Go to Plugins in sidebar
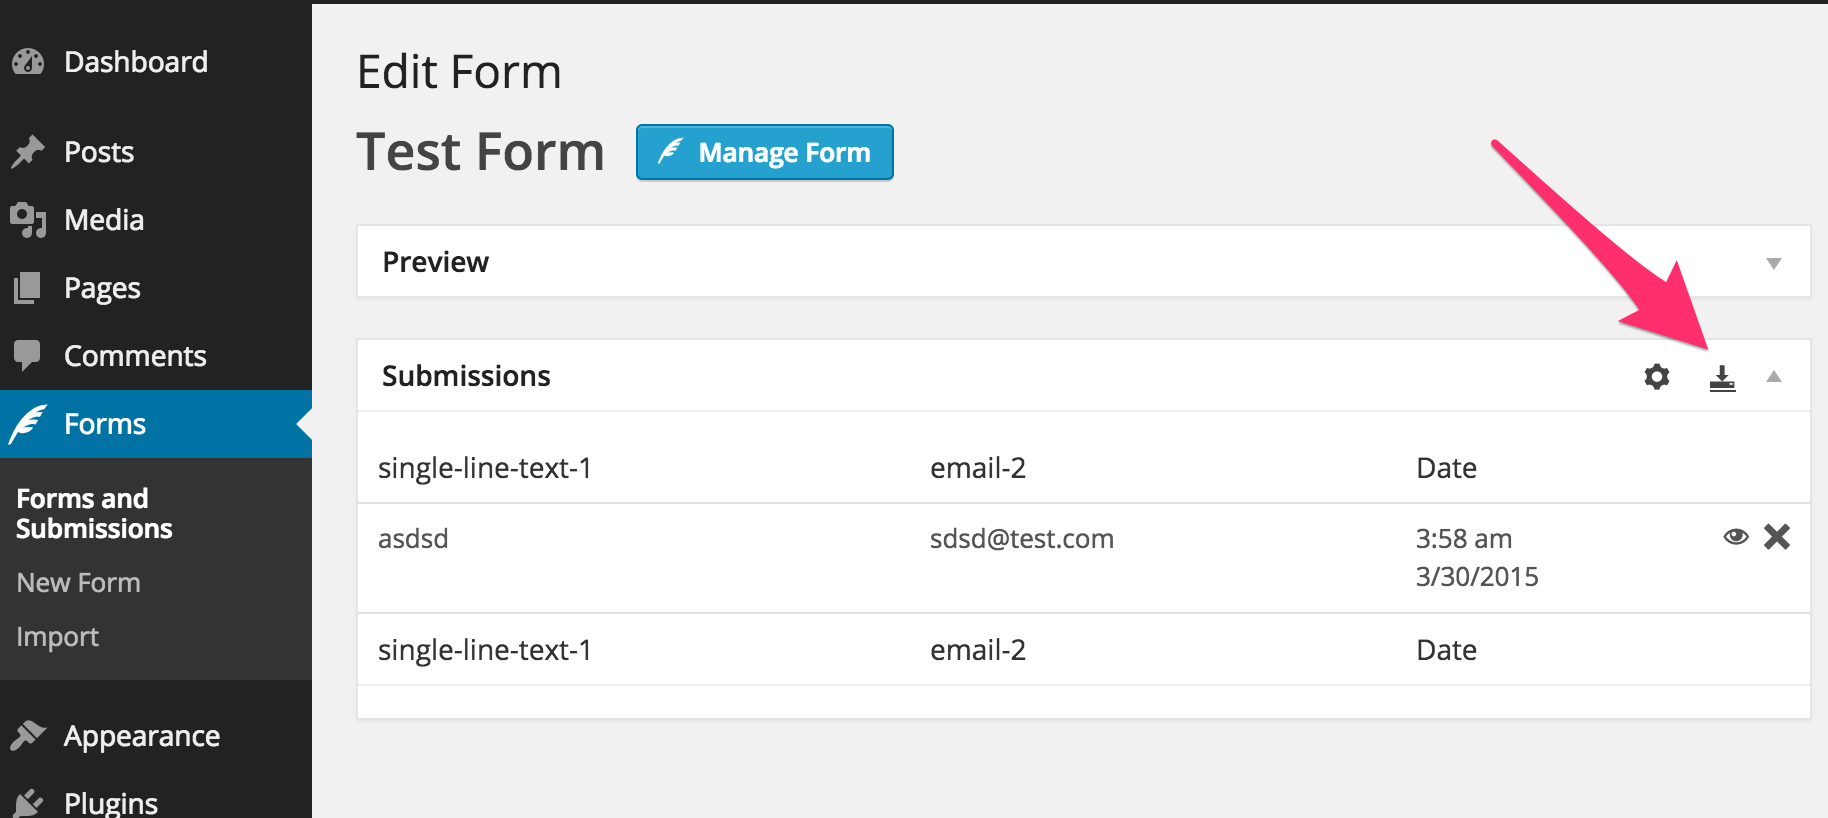1828x818 pixels. point(110,803)
